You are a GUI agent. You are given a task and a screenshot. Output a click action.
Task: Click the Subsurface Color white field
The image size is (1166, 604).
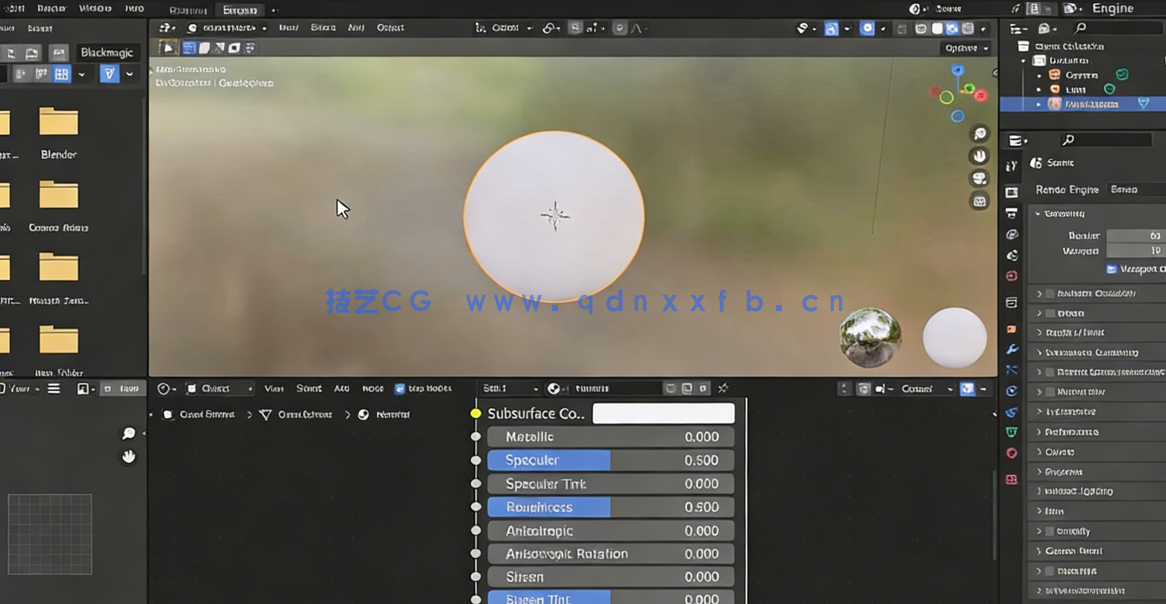663,413
